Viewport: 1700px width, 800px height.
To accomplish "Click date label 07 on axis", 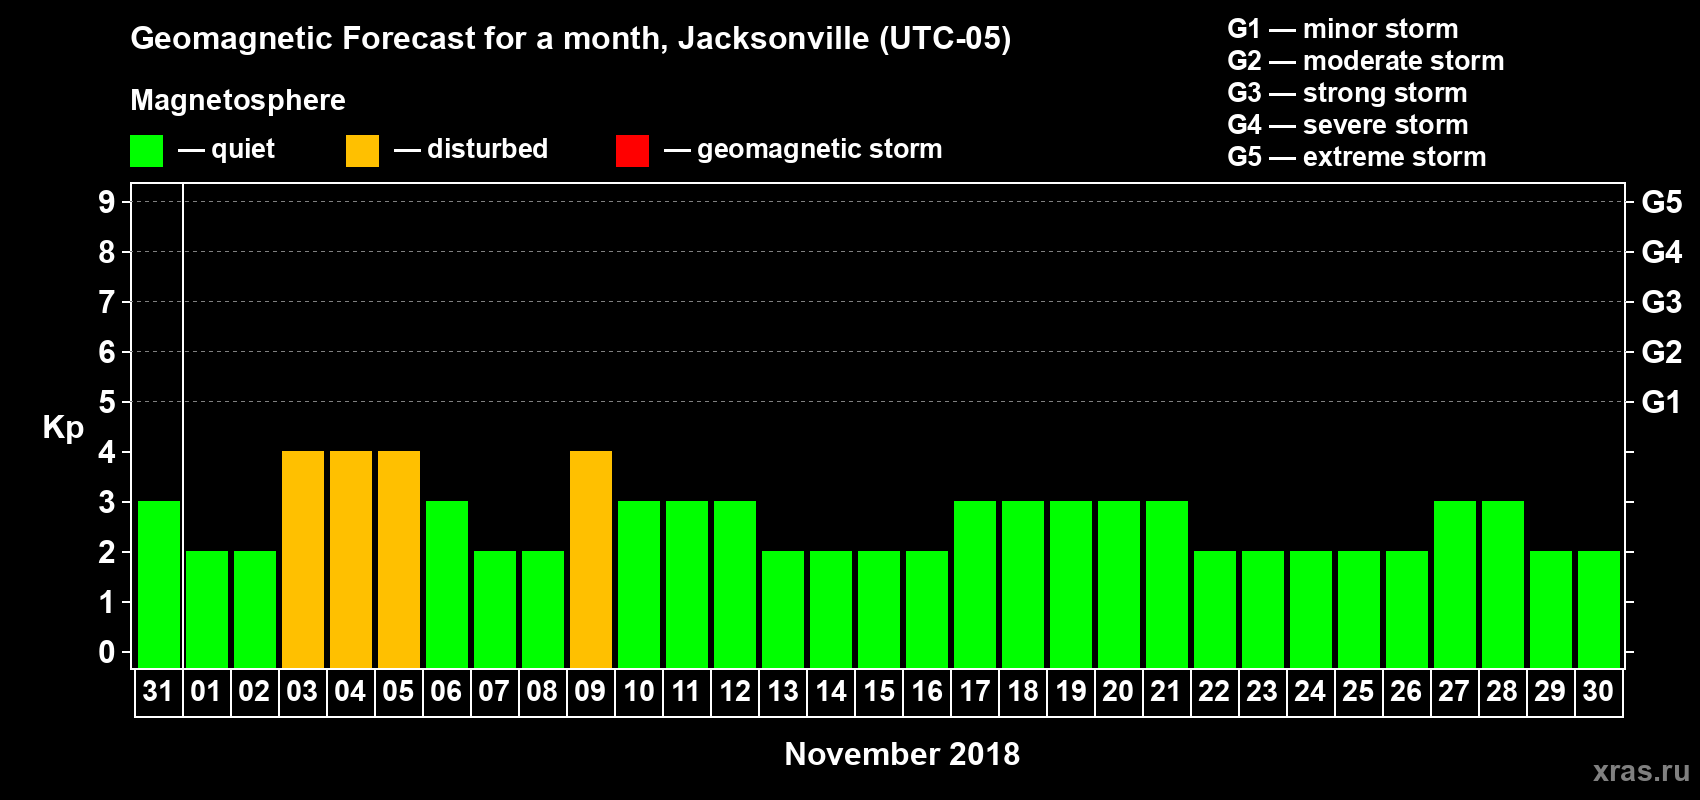I will (494, 691).
